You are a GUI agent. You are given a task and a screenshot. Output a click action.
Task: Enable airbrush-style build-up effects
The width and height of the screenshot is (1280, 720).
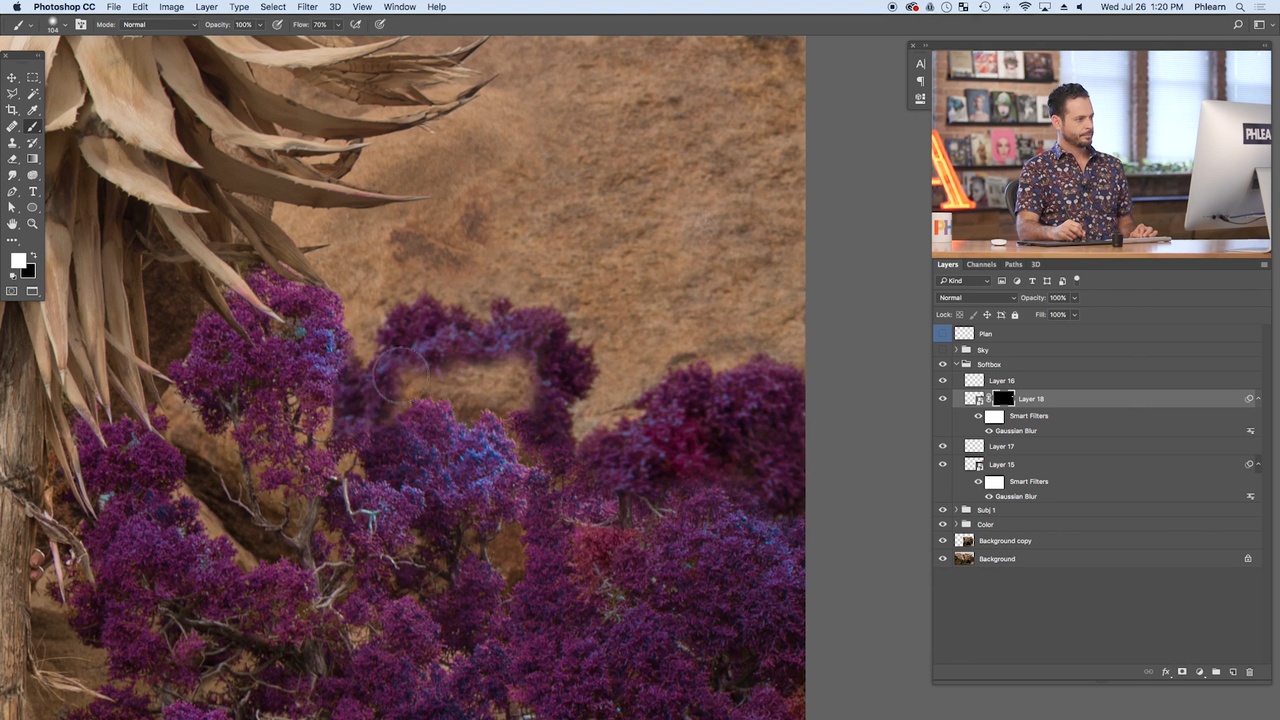click(356, 24)
